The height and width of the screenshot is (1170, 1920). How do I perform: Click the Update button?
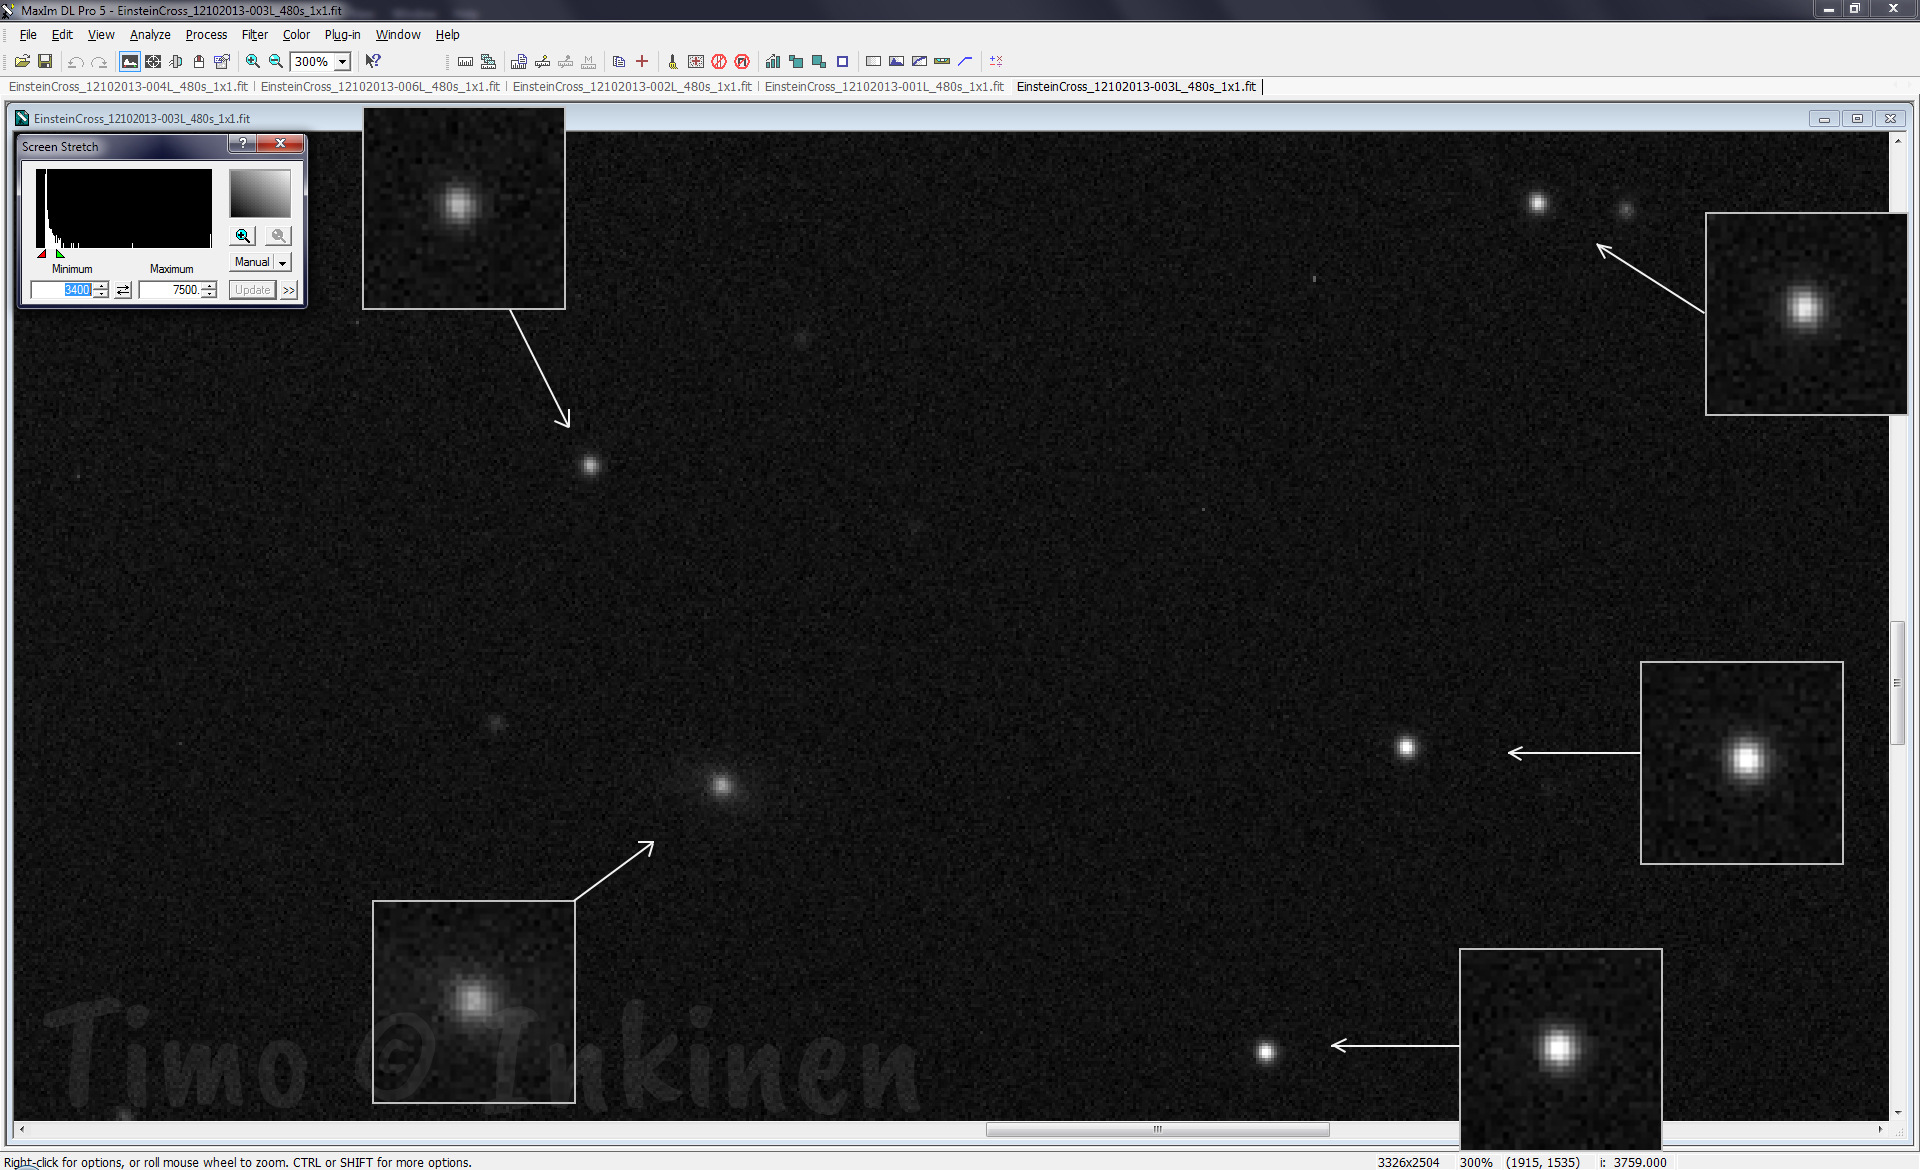point(252,290)
